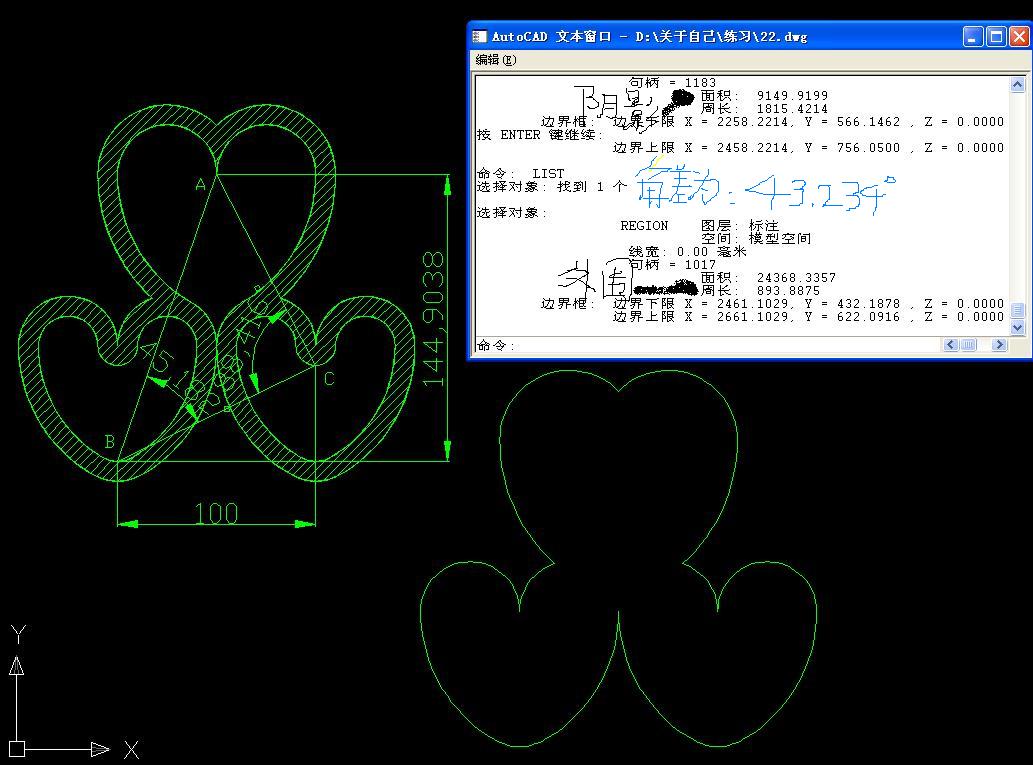
Task: Click point label 'B' in the drawing
Action: click(109, 441)
